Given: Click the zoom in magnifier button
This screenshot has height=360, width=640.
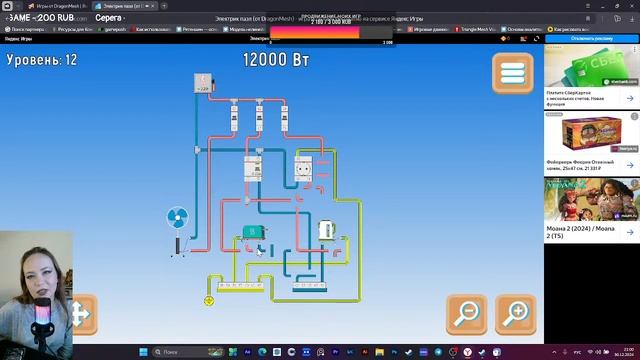Looking at the screenshot, I should (516, 315).
